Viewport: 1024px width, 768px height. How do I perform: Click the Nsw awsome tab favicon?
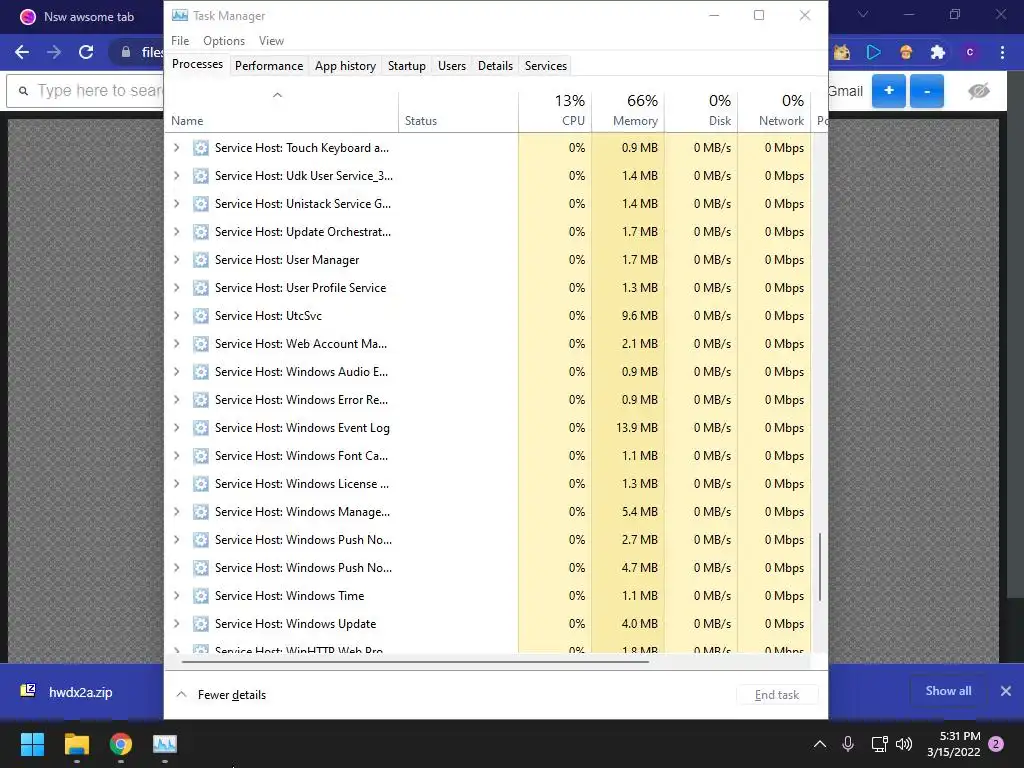tap(27, 16)
